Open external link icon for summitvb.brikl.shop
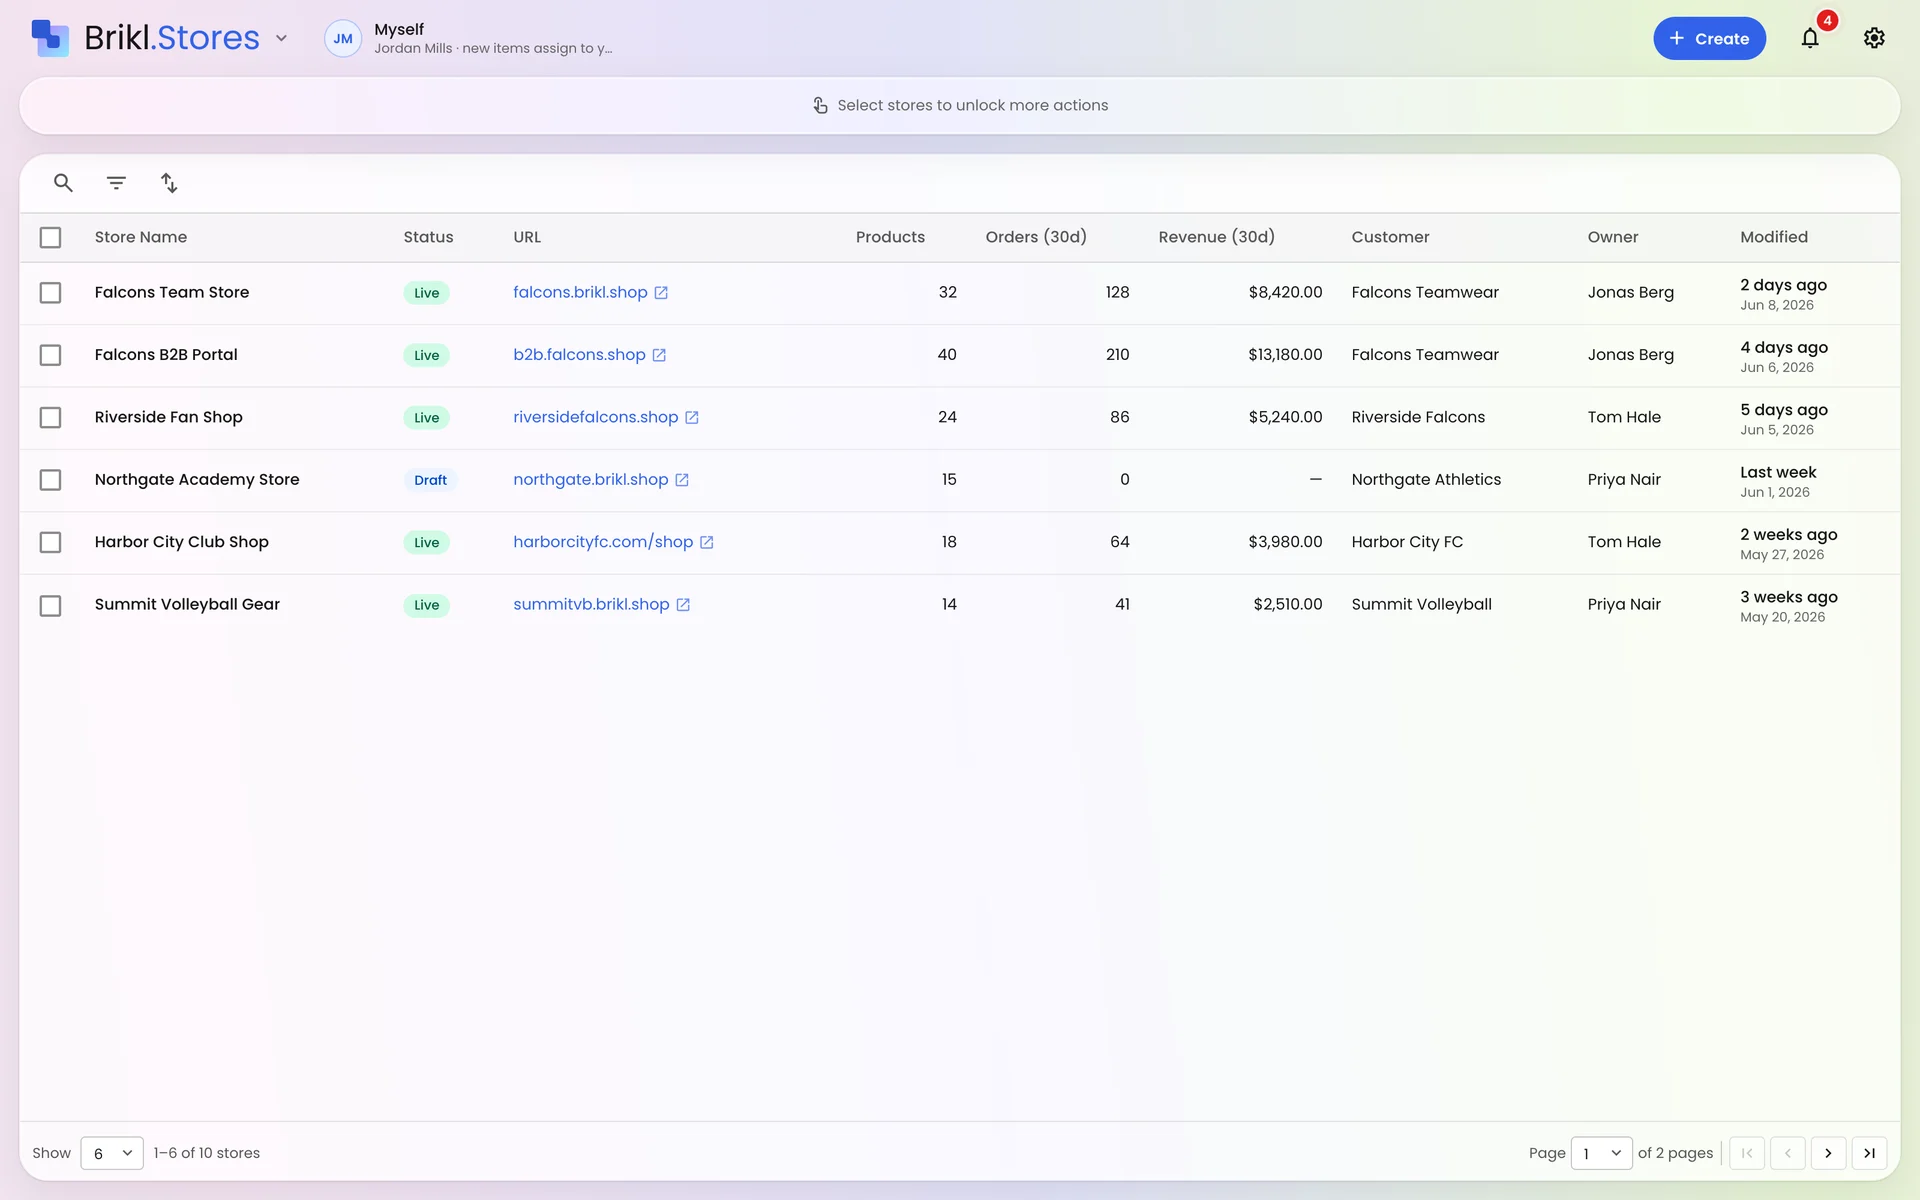The image size is (1920, 1200). tap(683, 605)
